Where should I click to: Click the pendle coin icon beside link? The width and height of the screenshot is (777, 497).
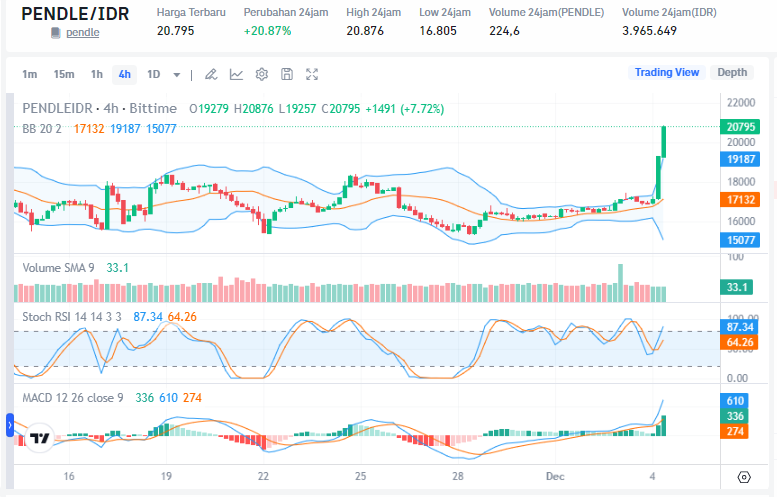tap(56, 33)
